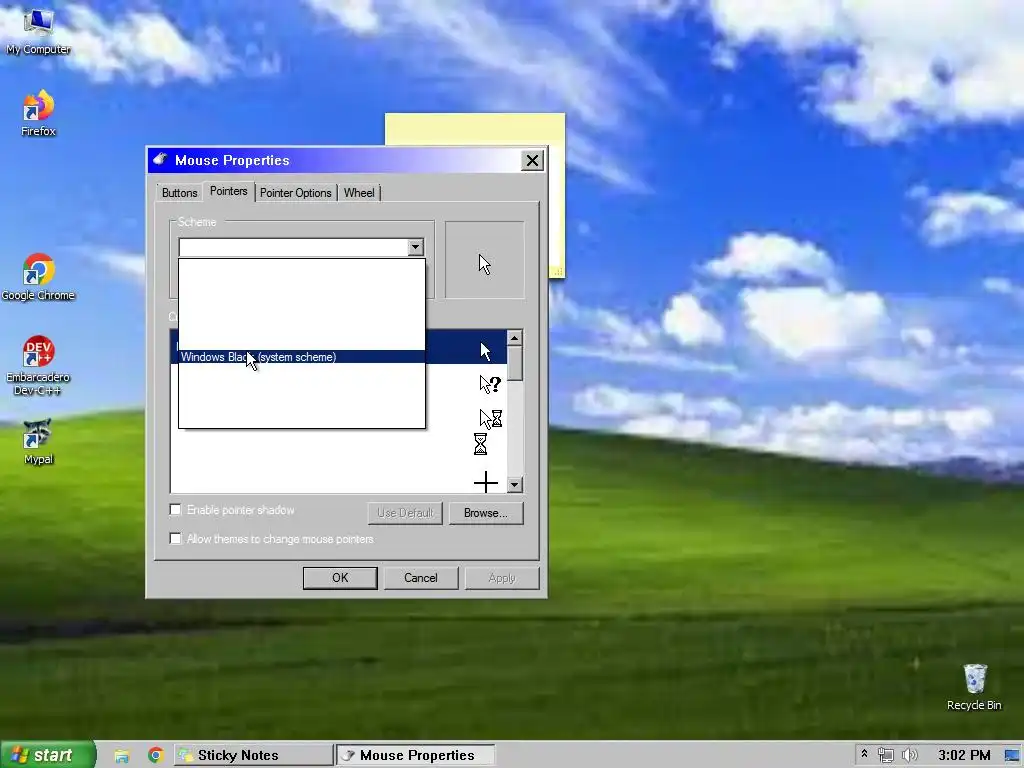Click the Browse... button

tap(485, 513)
